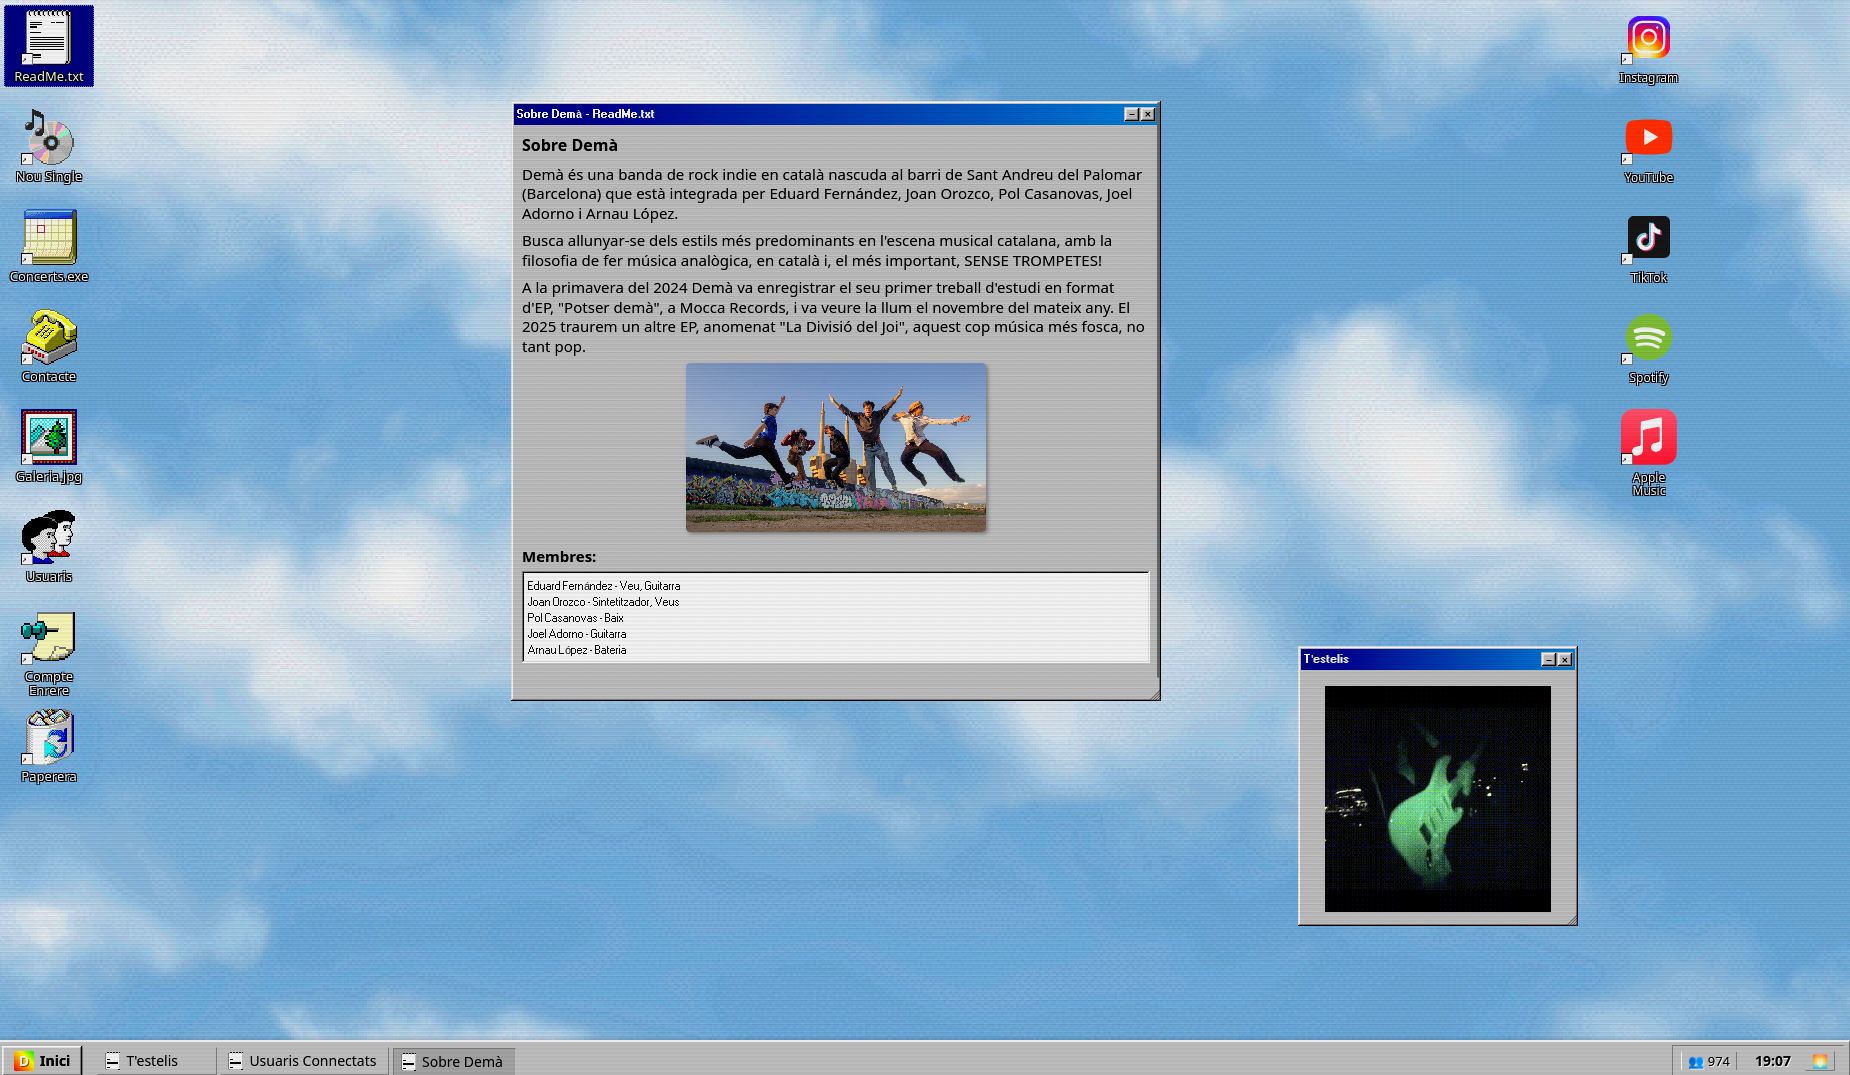
Task: Switch to T'estelis taskbar item
Action: pos(156,1061)
